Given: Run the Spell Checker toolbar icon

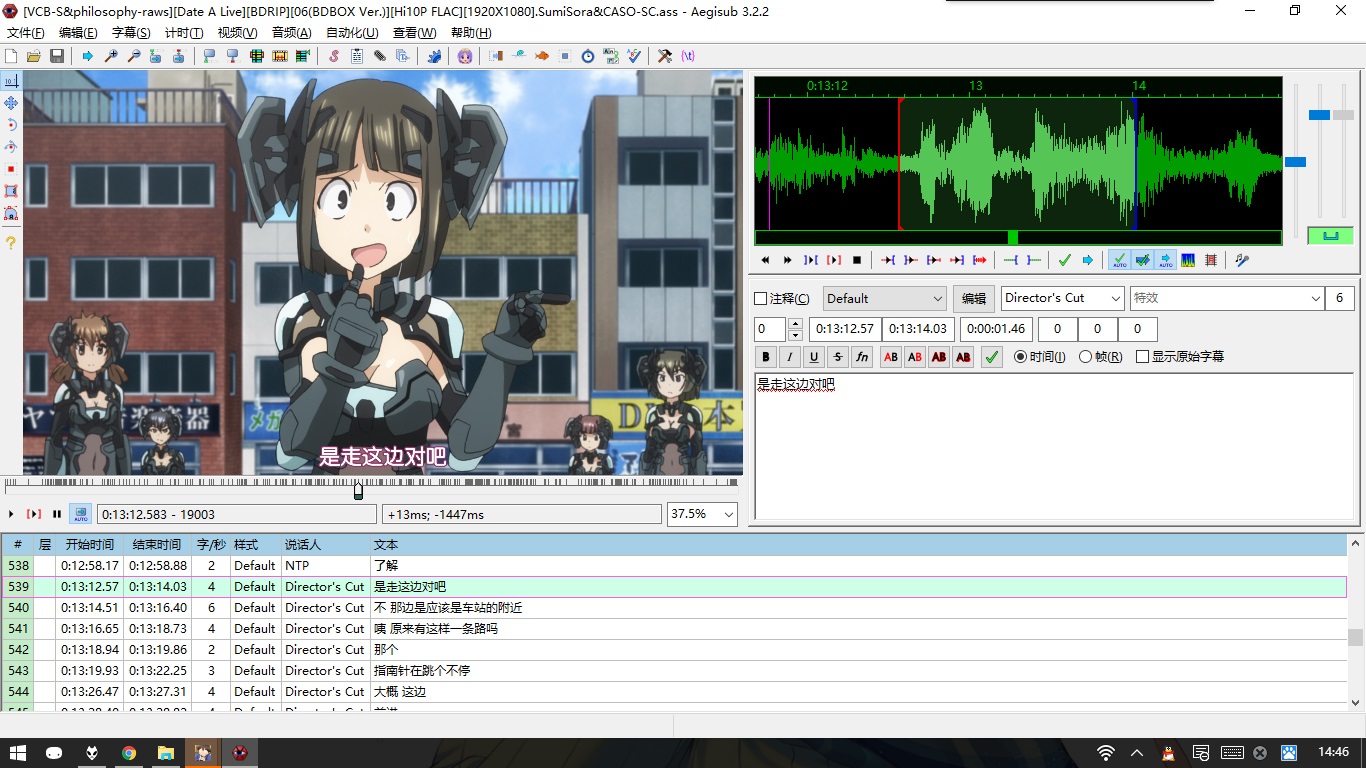Looking at the screenshot, I should [x=634, y=56].
